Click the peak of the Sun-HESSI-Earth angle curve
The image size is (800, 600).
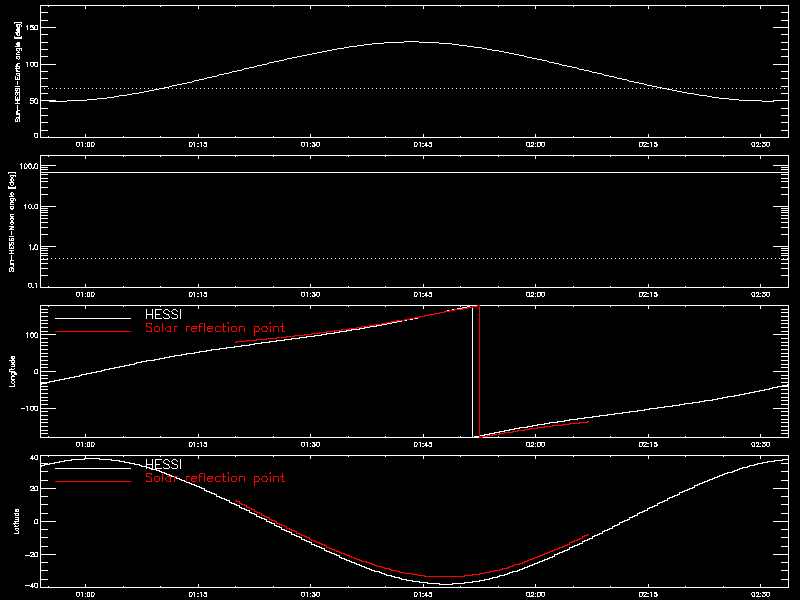pyautogui.click(x=411, y=42)
